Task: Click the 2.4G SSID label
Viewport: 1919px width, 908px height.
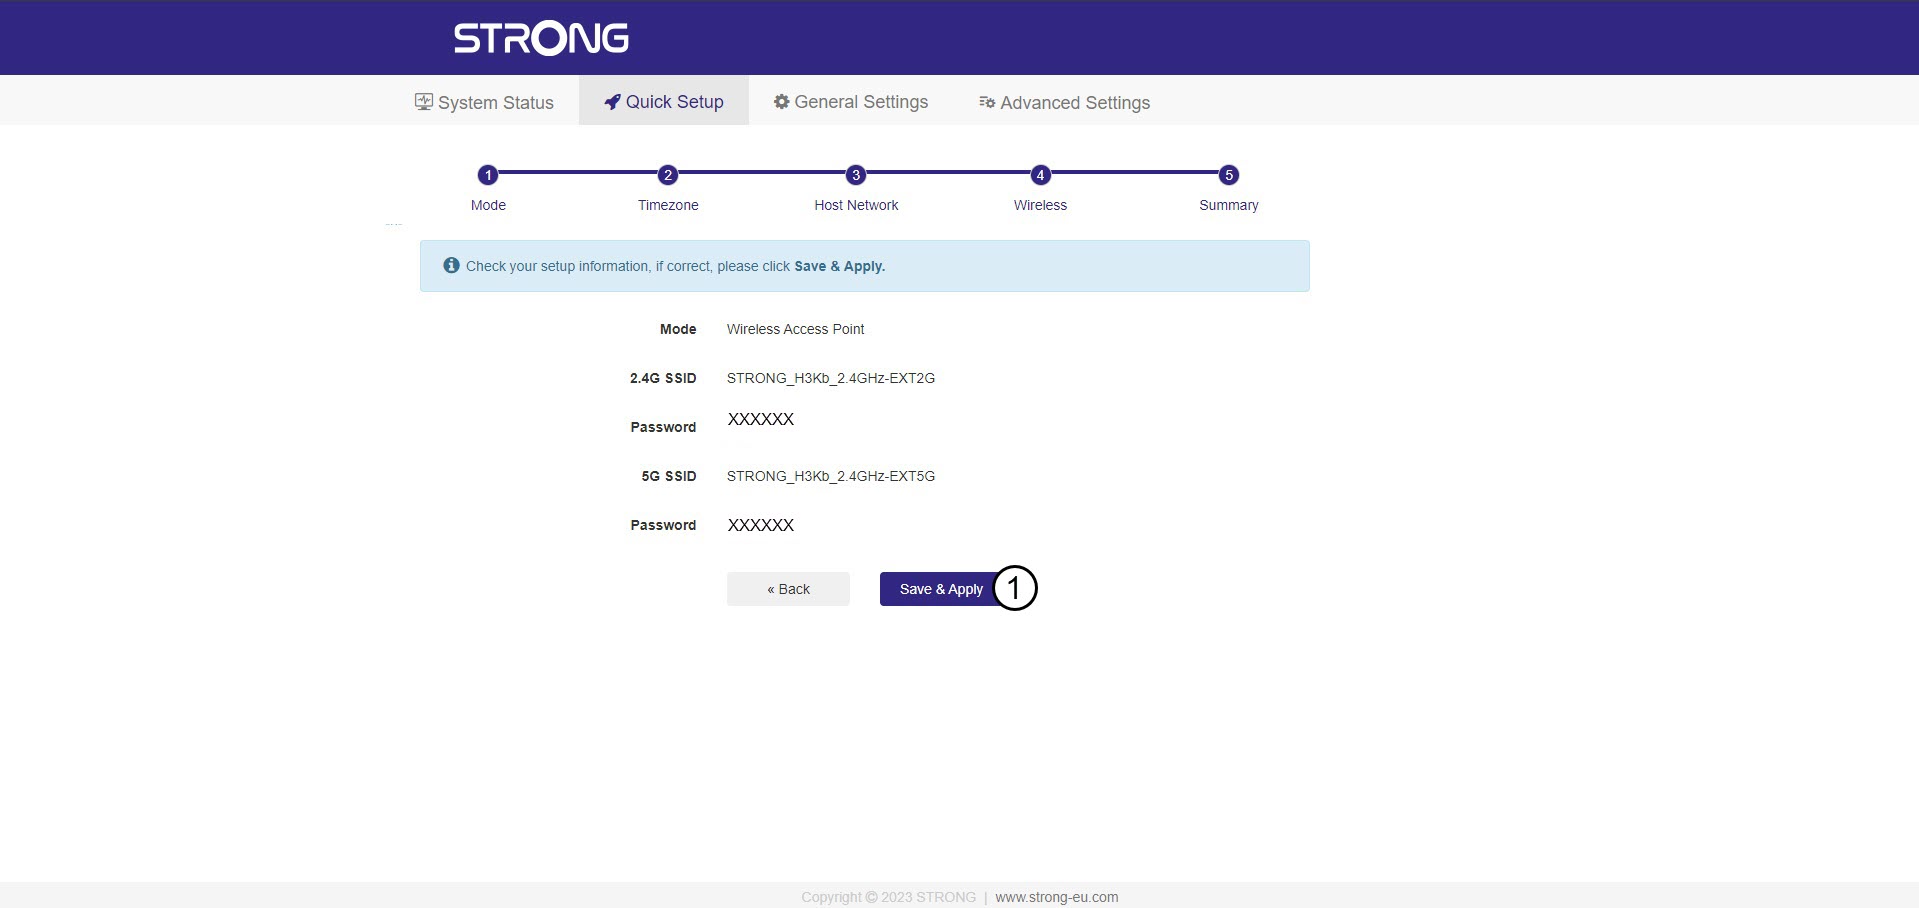Action: (x=663, y=378)
